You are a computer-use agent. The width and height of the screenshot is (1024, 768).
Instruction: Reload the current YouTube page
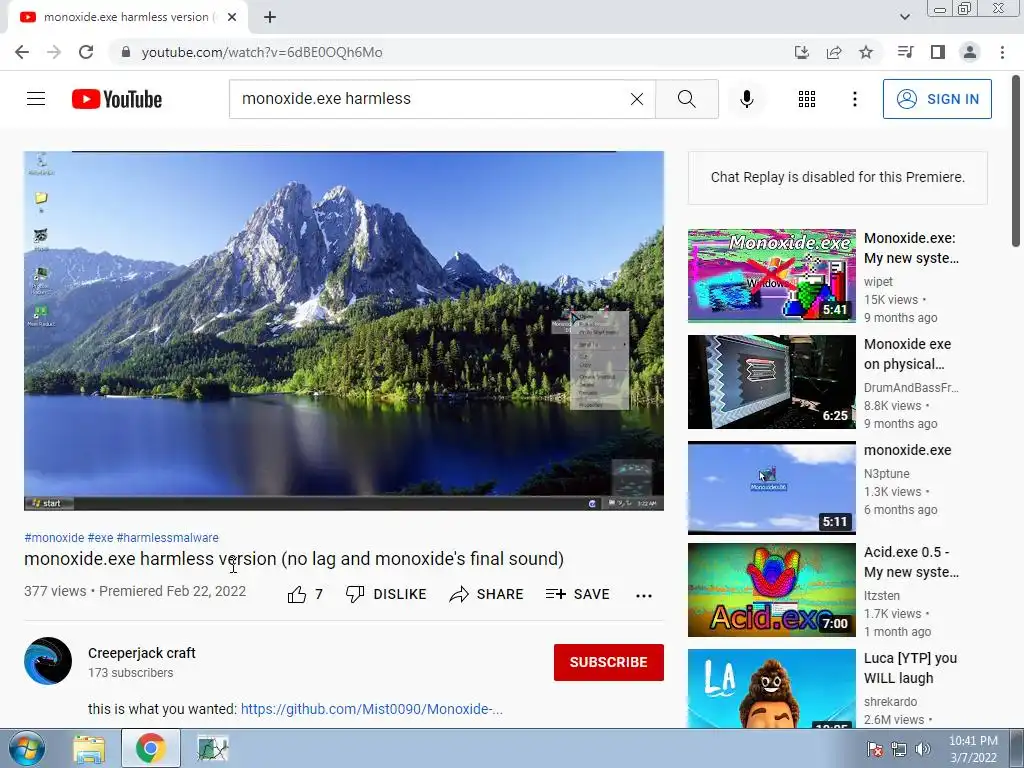[86, 52]
